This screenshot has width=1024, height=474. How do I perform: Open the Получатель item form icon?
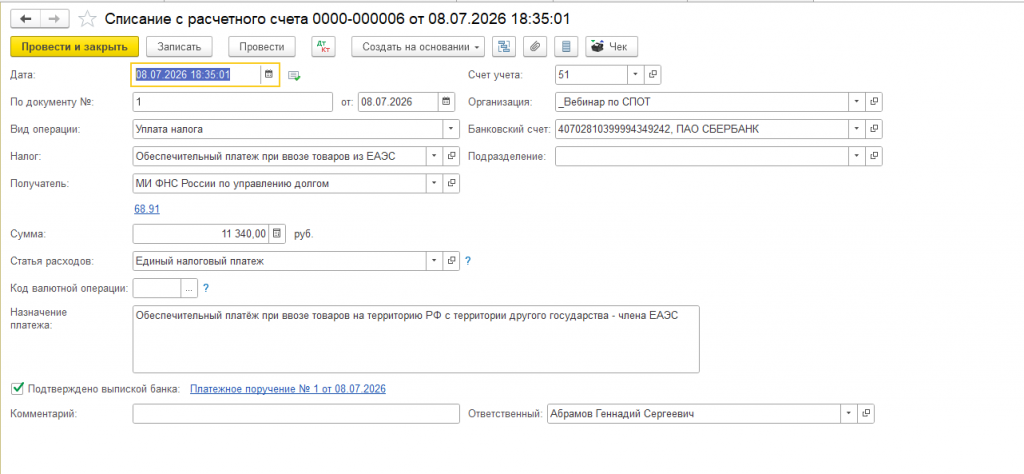[x=451, y=184]
